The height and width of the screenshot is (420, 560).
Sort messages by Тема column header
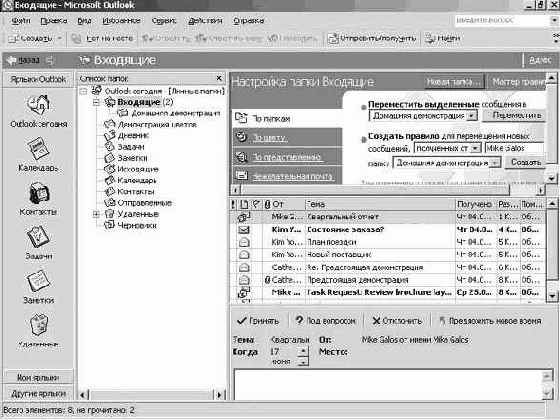coord(380,204)
